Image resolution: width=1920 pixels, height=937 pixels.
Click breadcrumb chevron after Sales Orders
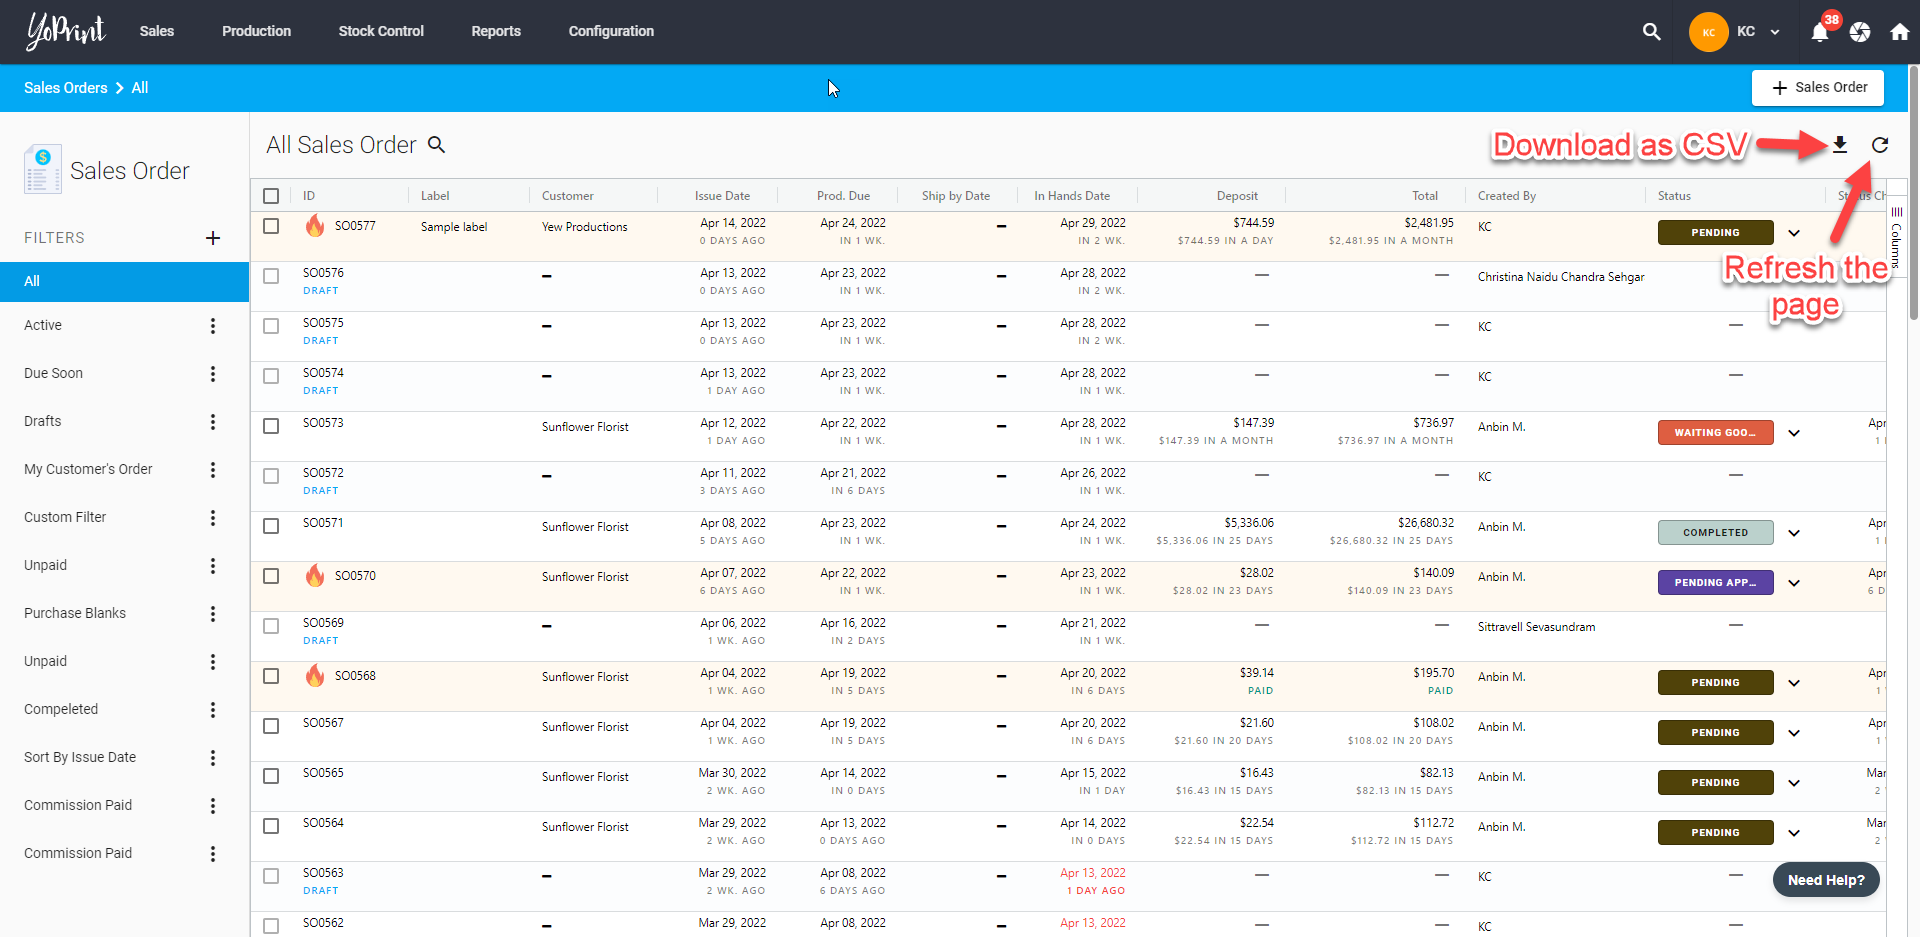point(120,88)
